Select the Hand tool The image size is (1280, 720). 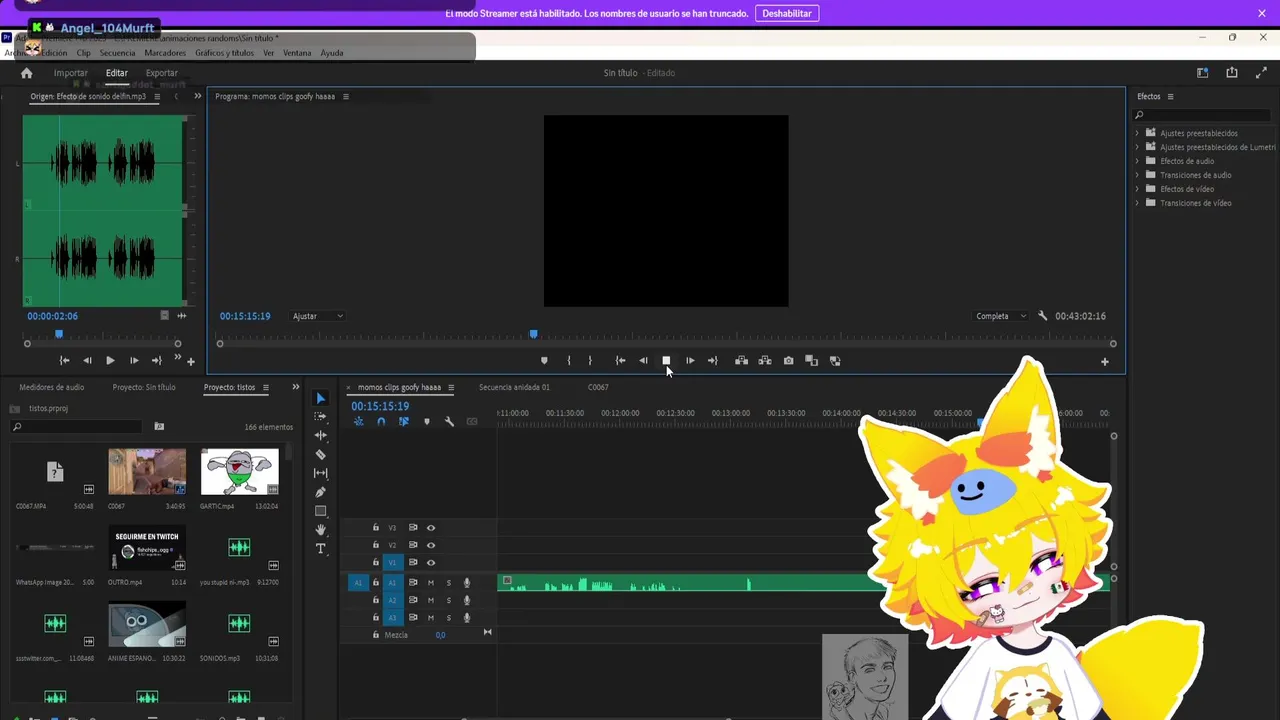(x=321, y=530)
